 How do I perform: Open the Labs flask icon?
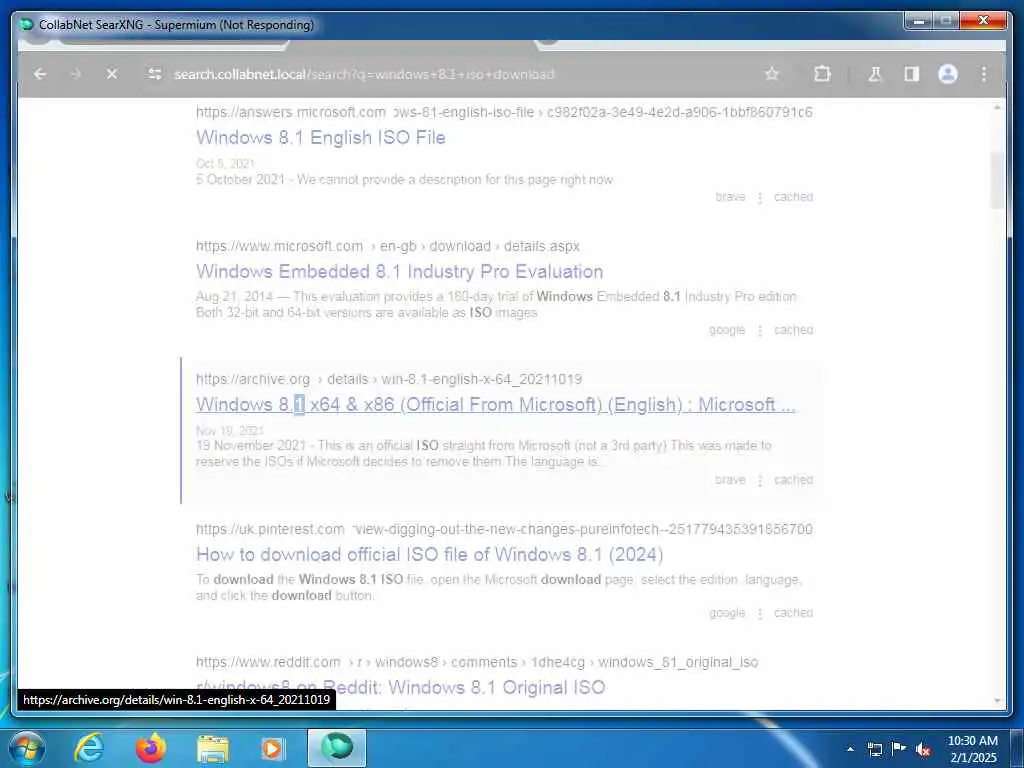875,74
